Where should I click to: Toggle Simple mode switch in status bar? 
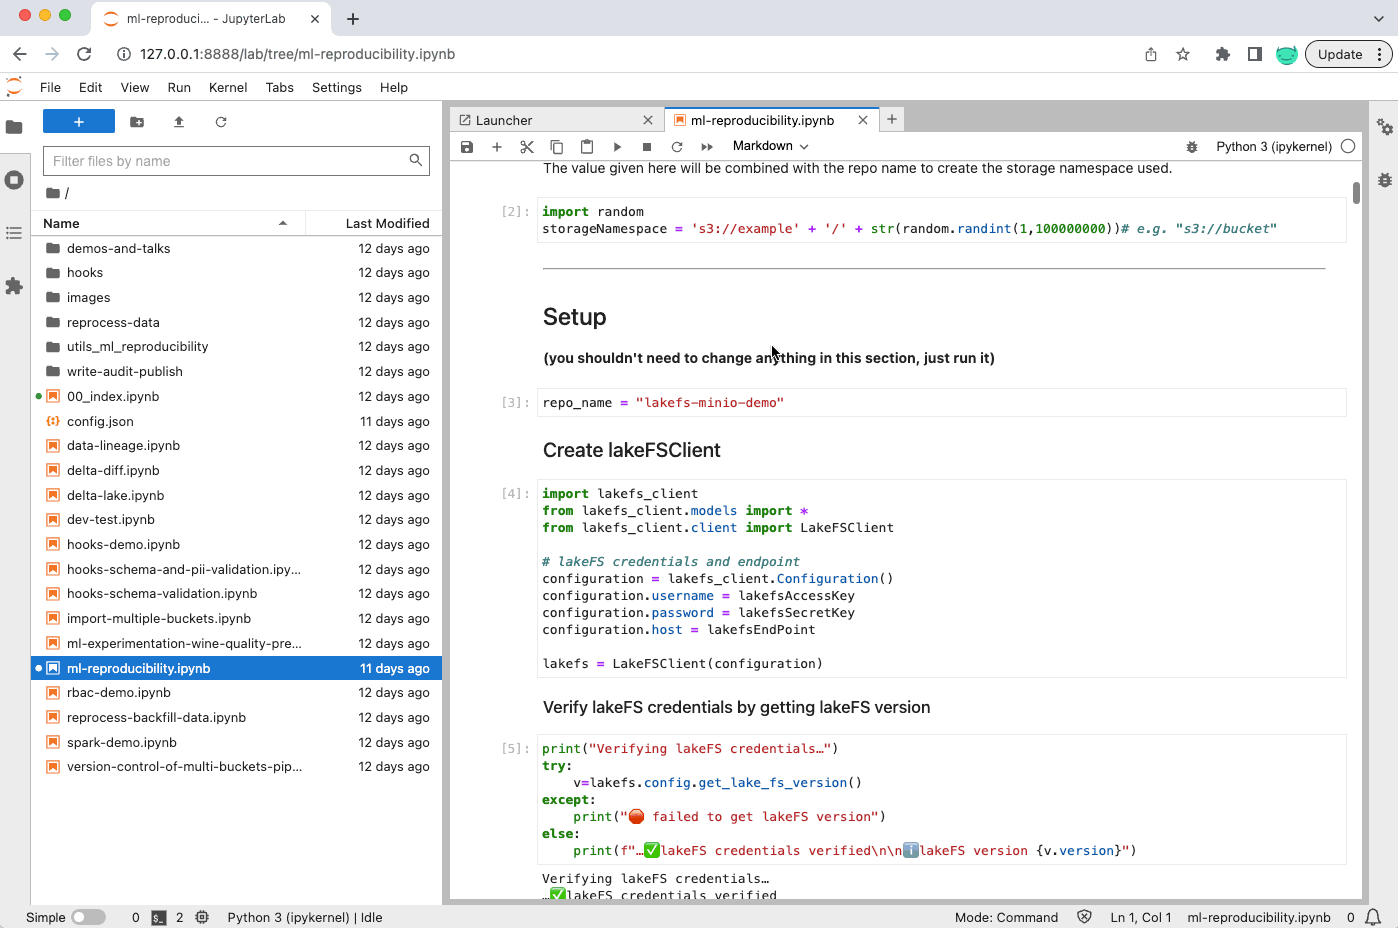coord(88,917)
